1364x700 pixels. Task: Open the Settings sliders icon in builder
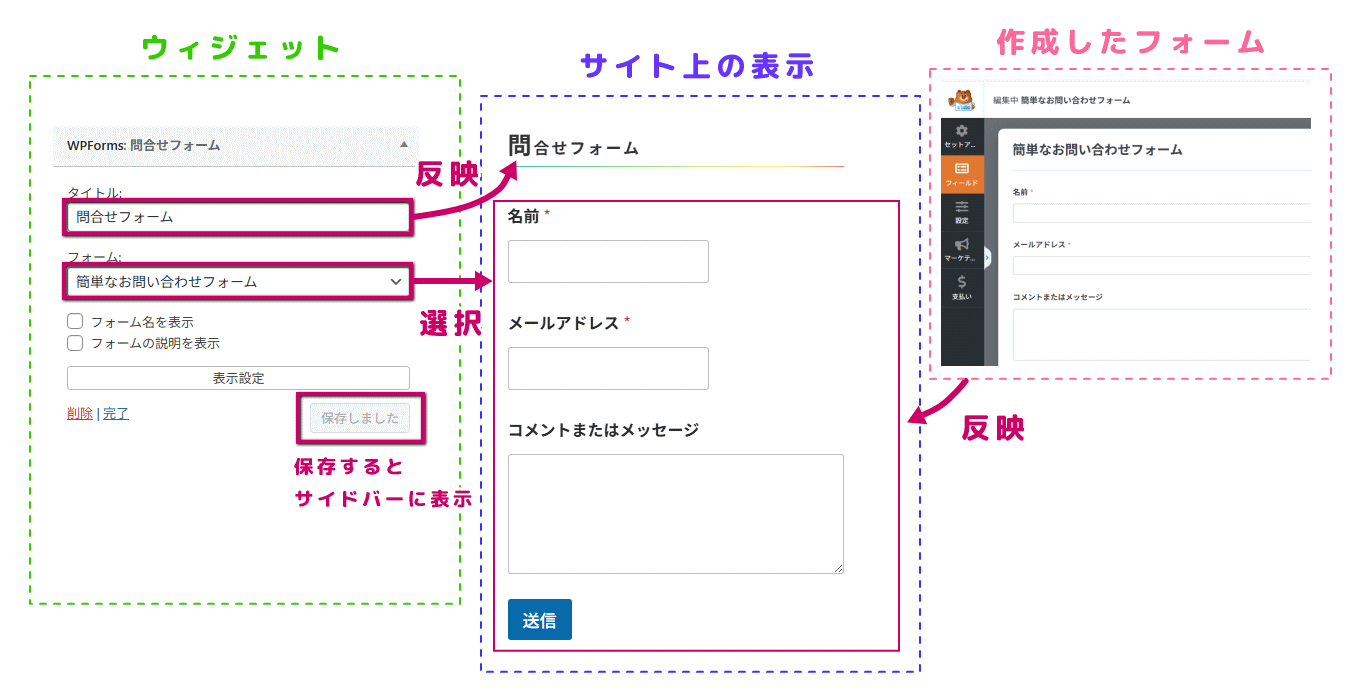point(962,211)
